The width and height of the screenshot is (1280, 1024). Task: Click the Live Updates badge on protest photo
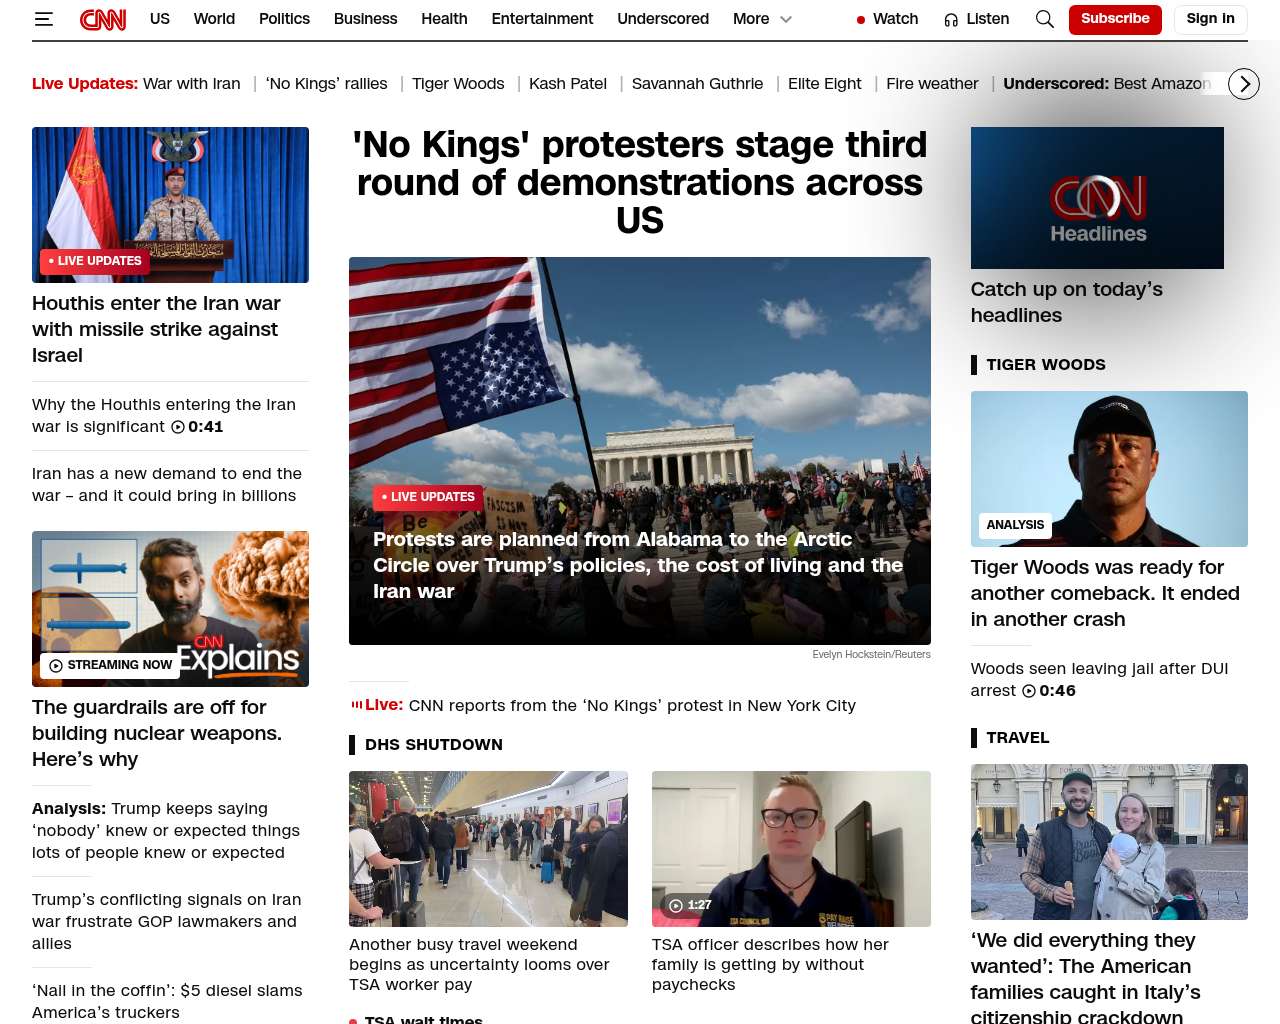[x=428, y=497]
